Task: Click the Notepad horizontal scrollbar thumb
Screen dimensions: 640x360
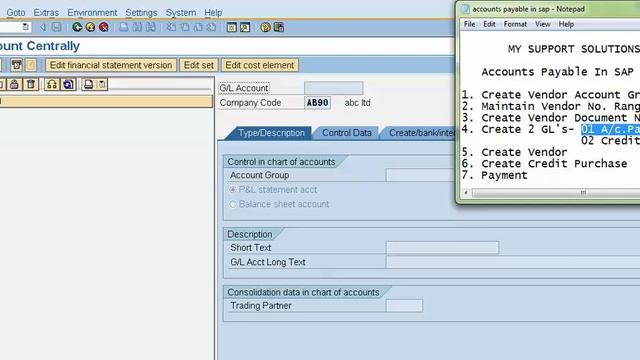Action: click(556, 192)
